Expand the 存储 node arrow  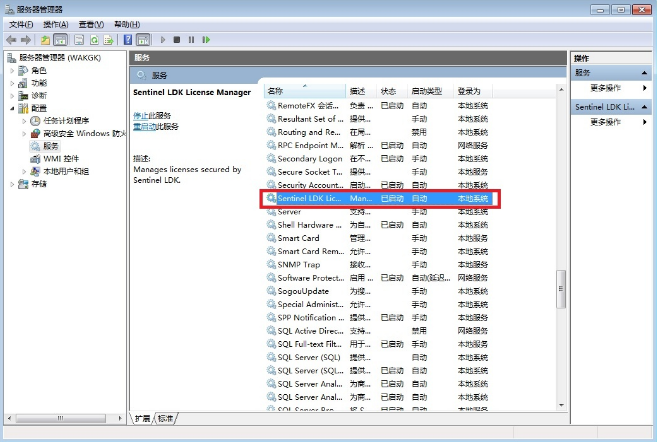(12, 184)
